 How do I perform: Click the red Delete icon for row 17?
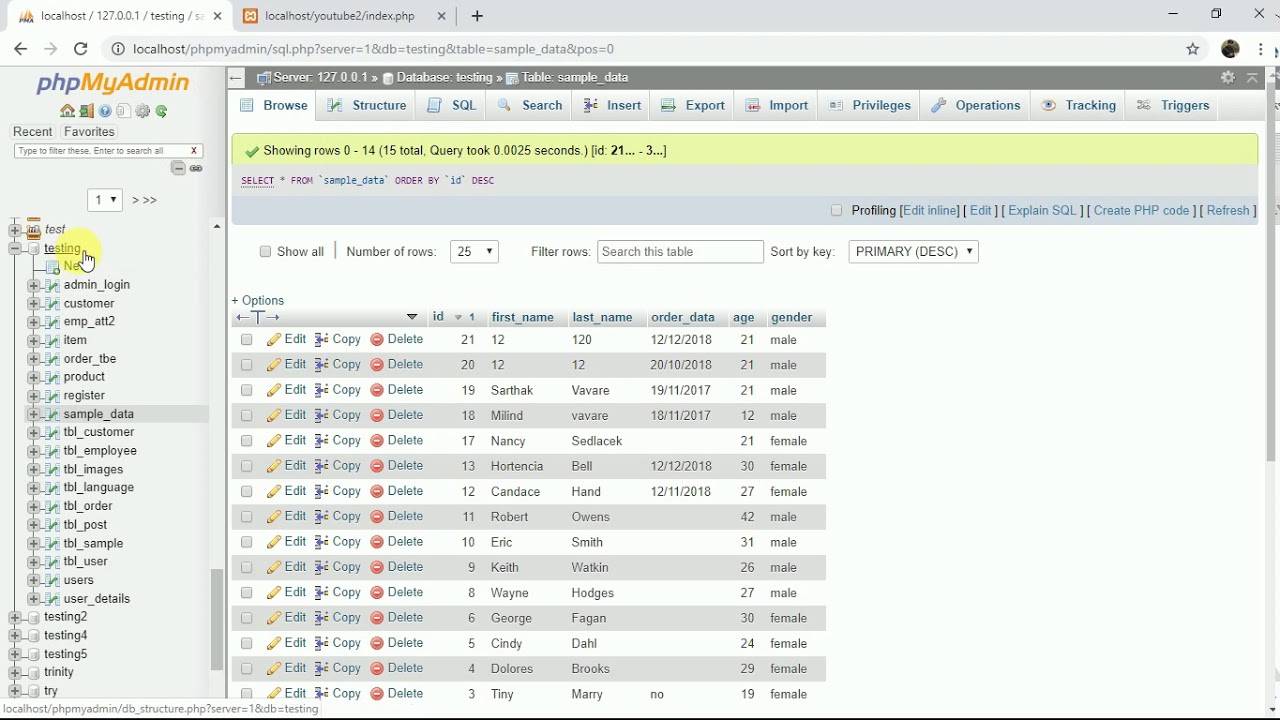(377, 441)
